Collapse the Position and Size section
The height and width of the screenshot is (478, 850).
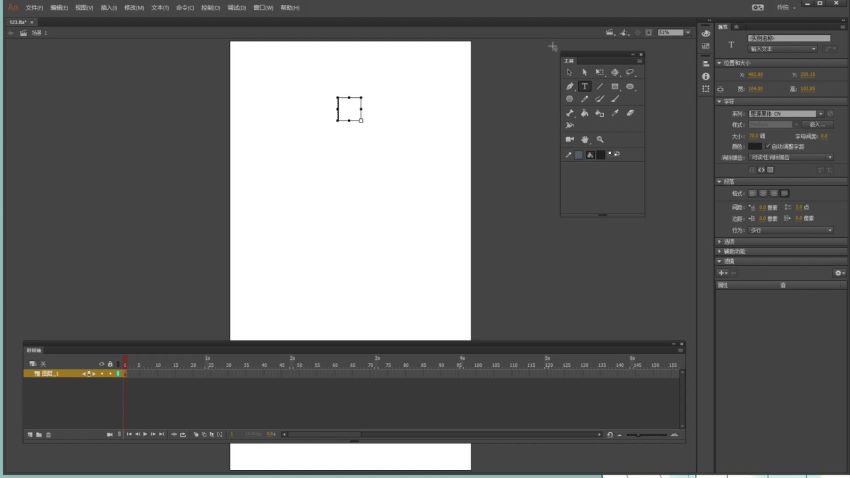(x=719, y=63)
